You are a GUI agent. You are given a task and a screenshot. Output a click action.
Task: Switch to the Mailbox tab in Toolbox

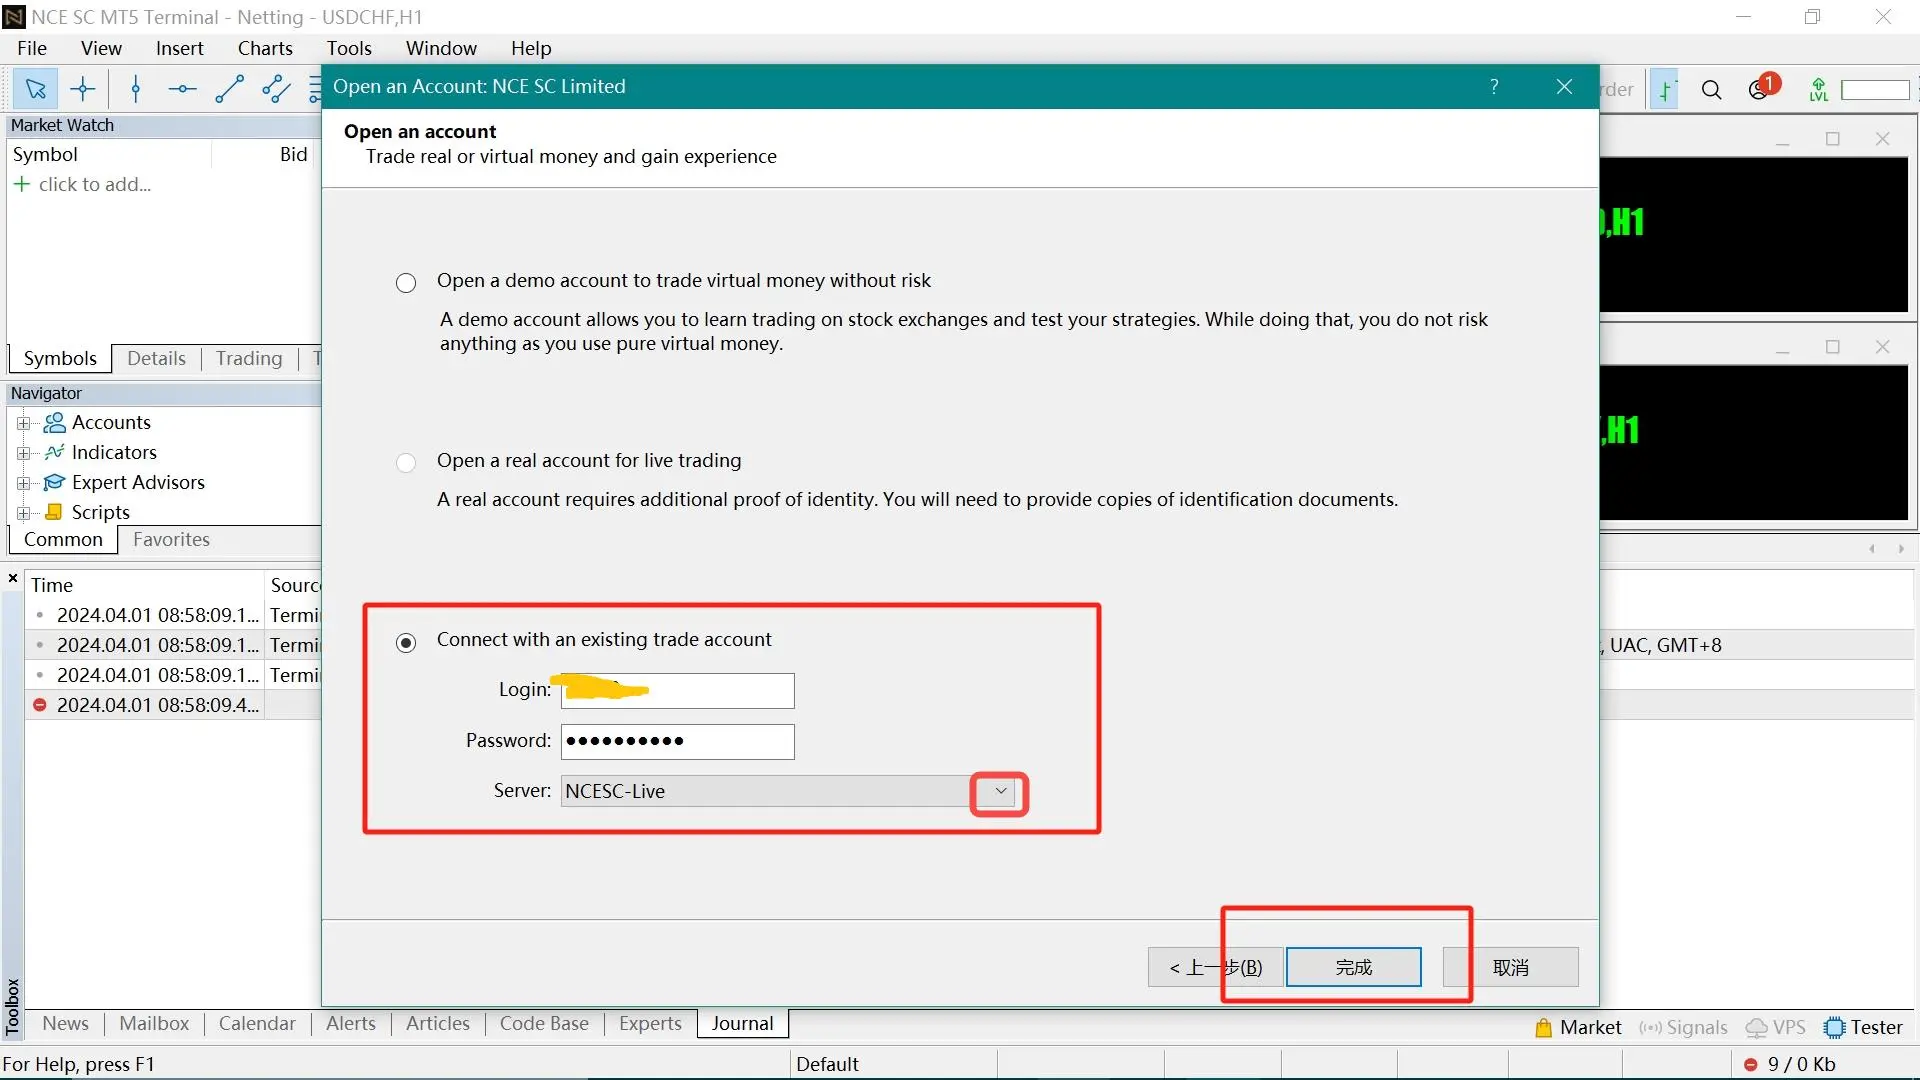point(154,1024)
